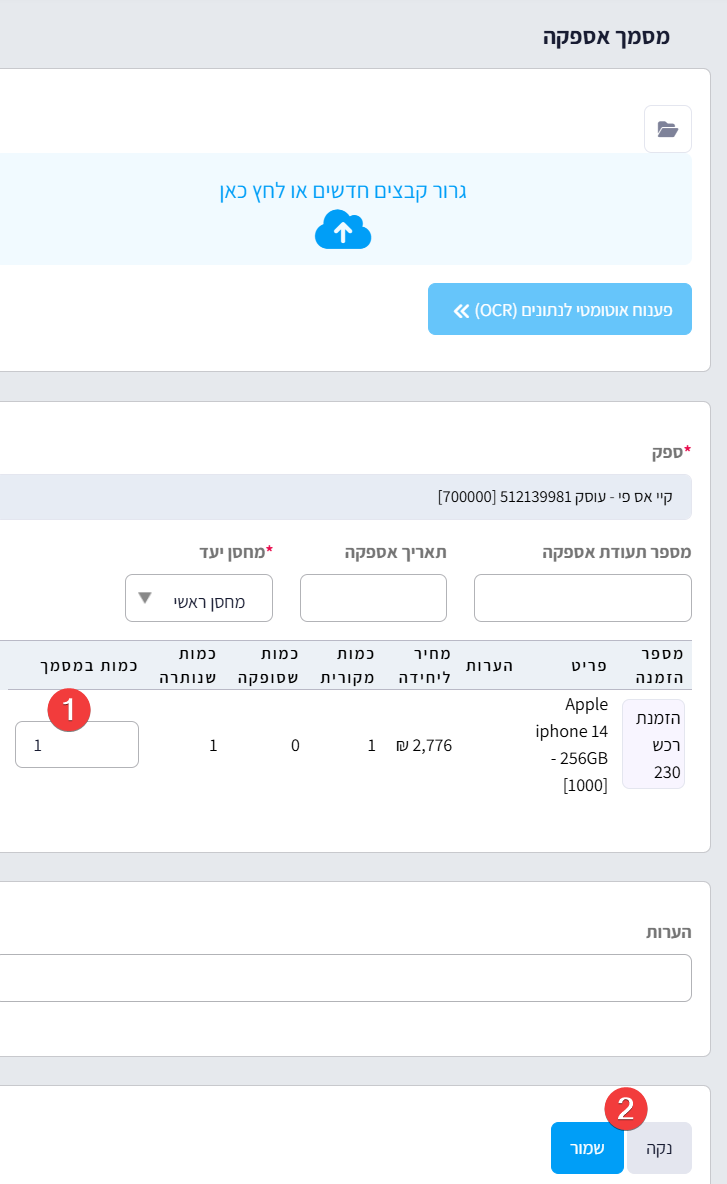Click the 'מחיר ליחידה' column header
Viewport: 727px width, 1184px height.
tap(425, 665)
